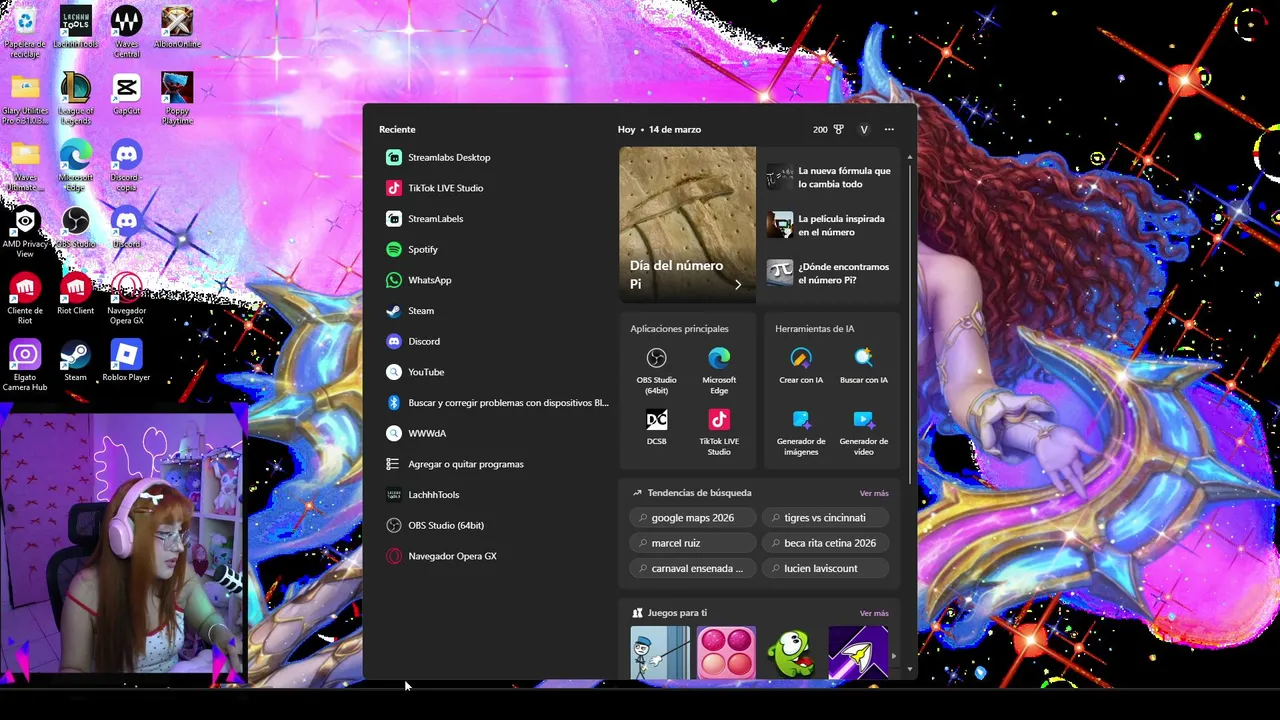This screenshot has width=1280, height=720.
Task: Launch Steam from the recent list
Action: click(x=495, y=311)
